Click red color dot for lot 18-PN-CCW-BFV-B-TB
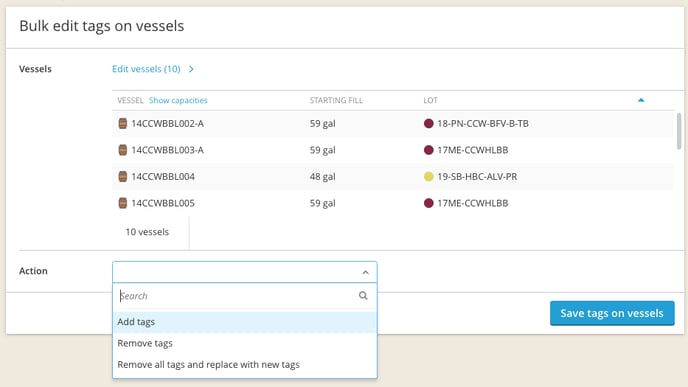688x387 pixels. pos(429,124)
